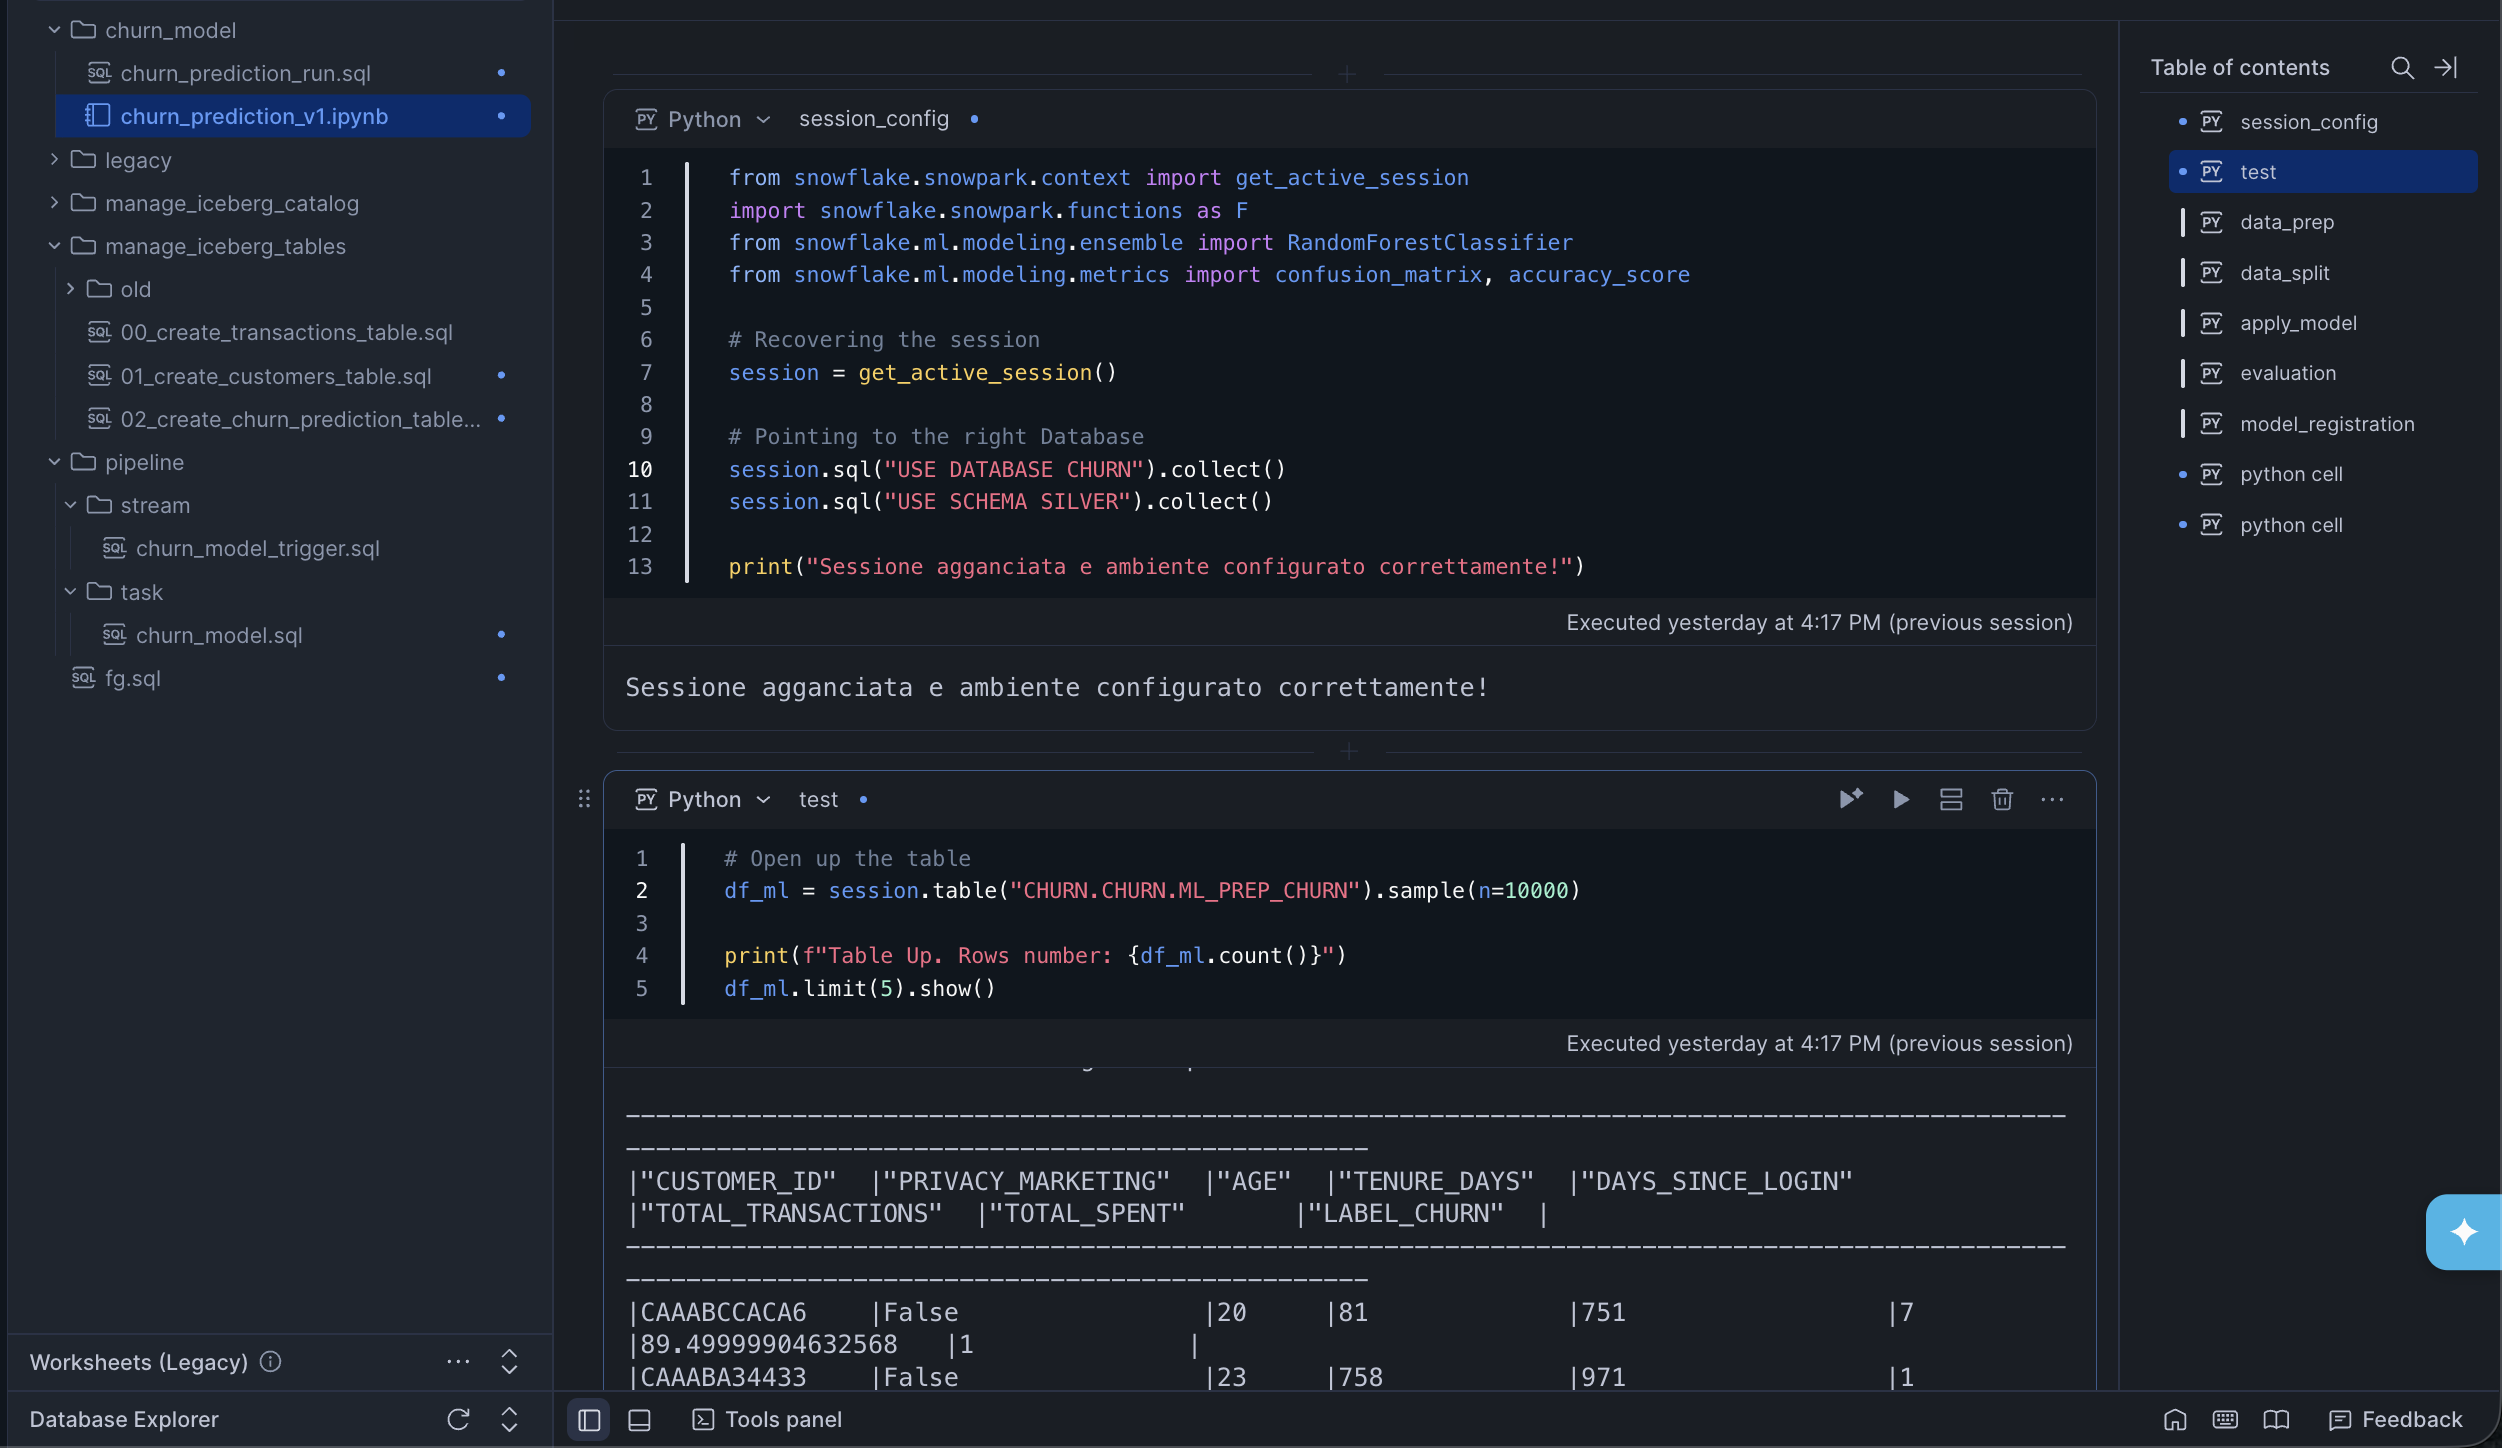Click the Feedback button
The height and width of the screenshot is (1448, 2502).
tap(2396, 1420)
